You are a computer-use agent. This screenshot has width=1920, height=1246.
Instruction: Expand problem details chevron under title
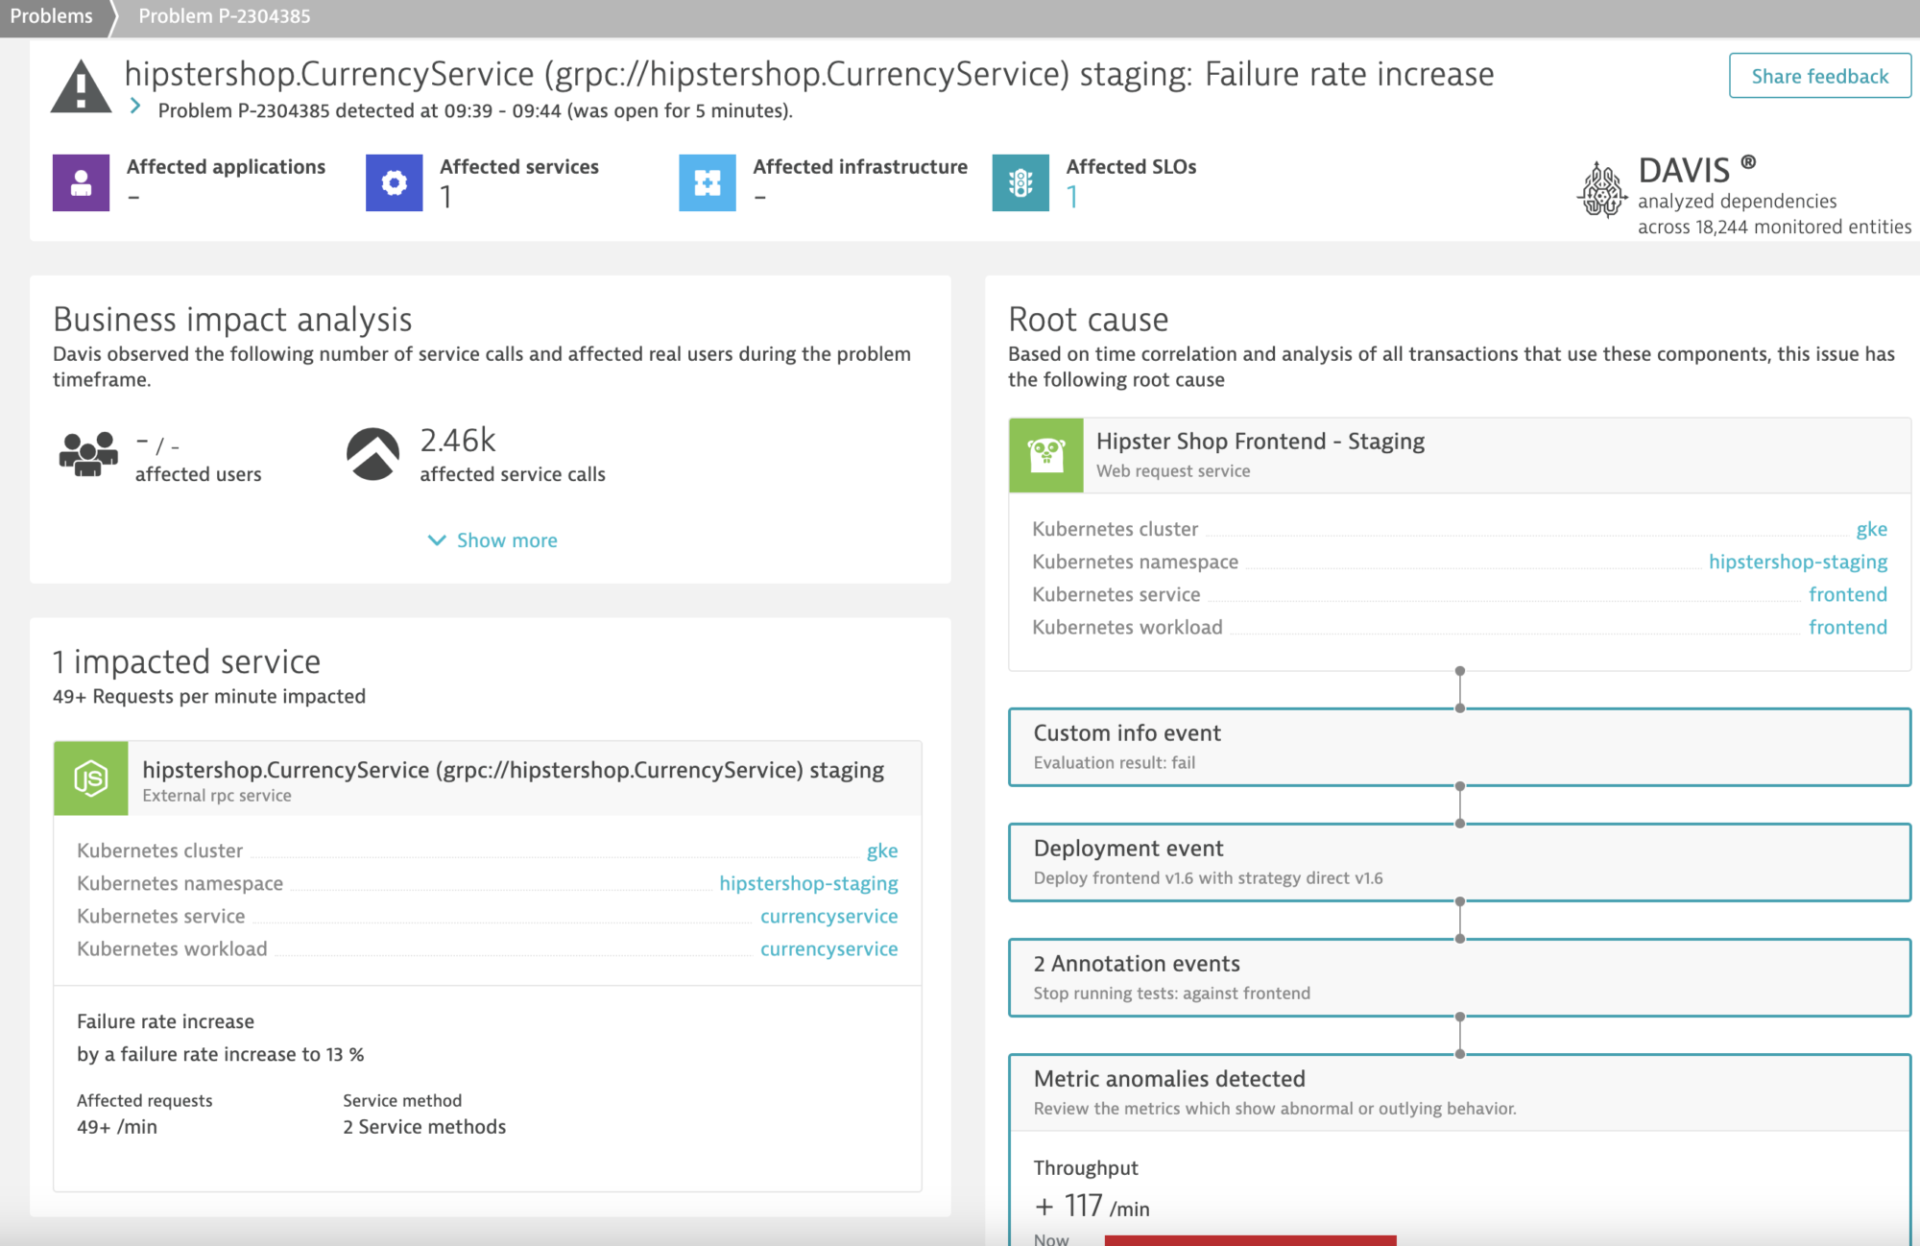tap(136, 106)
